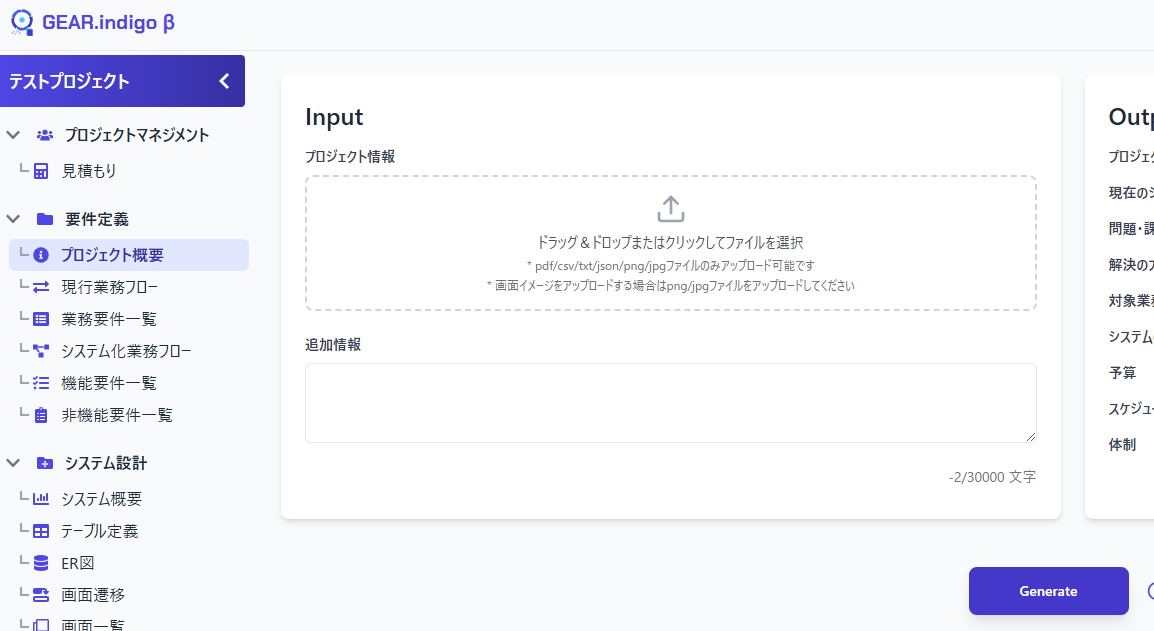Click the text area resize handle
The image size is (1154, 631).
tap(1030, 437)
